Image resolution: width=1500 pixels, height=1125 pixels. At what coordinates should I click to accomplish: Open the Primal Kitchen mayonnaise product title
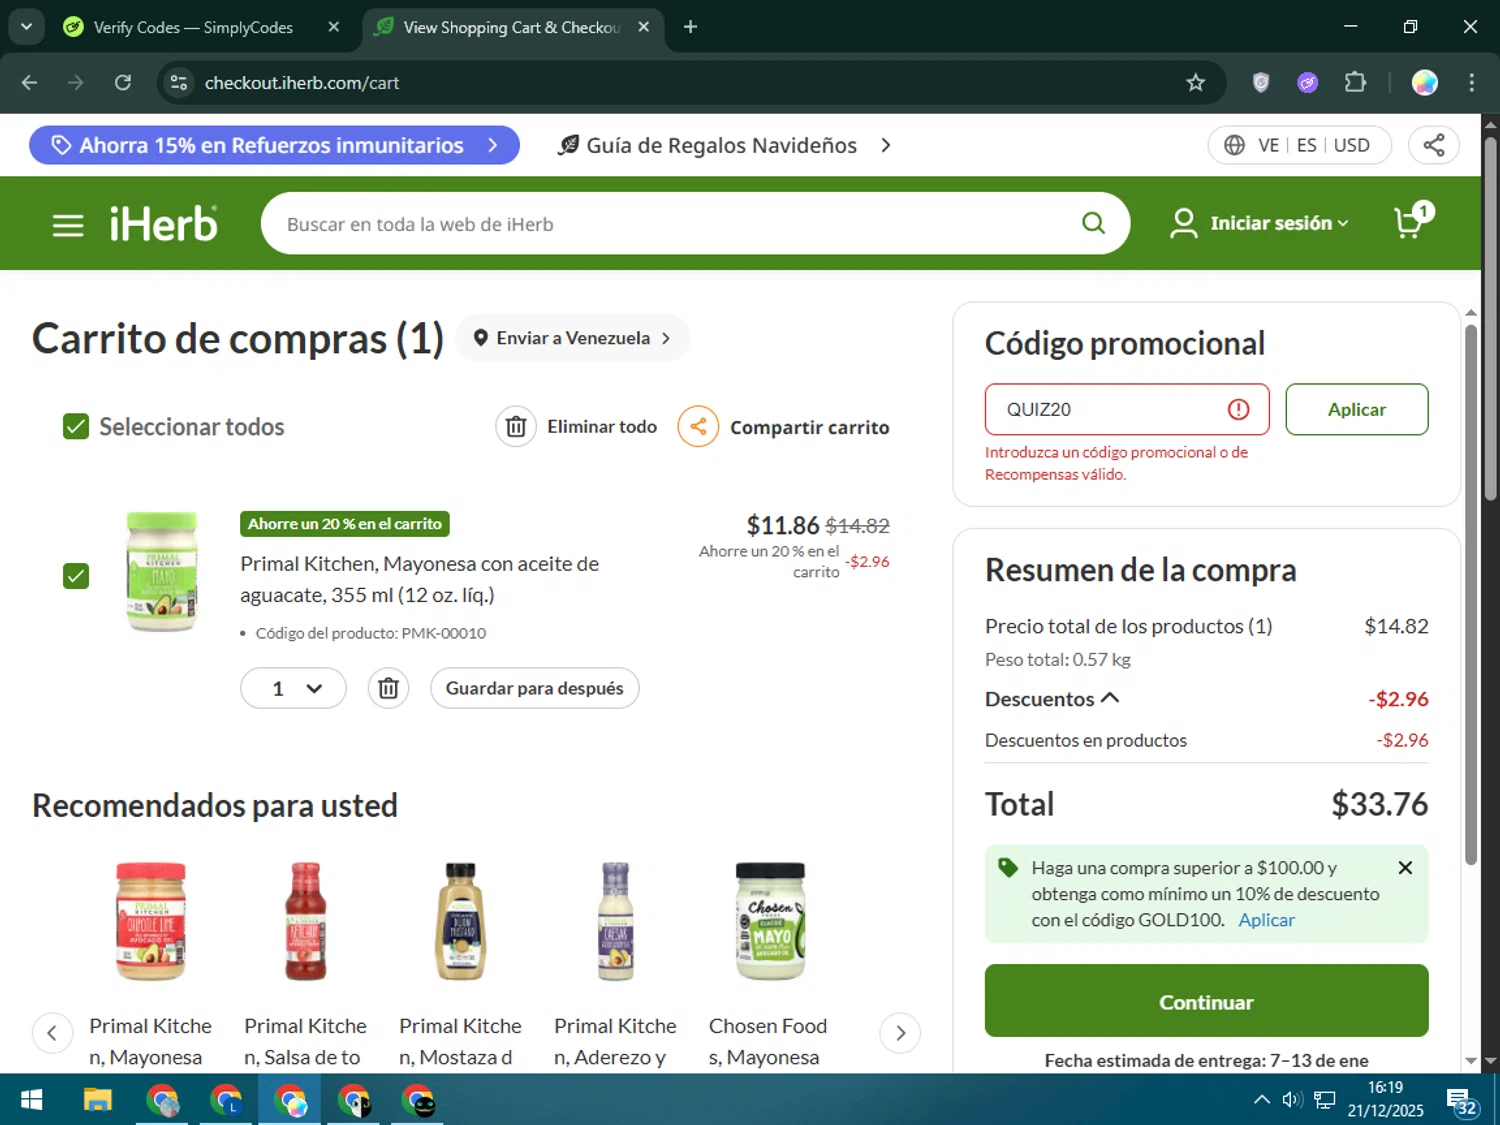pos(420,579)
